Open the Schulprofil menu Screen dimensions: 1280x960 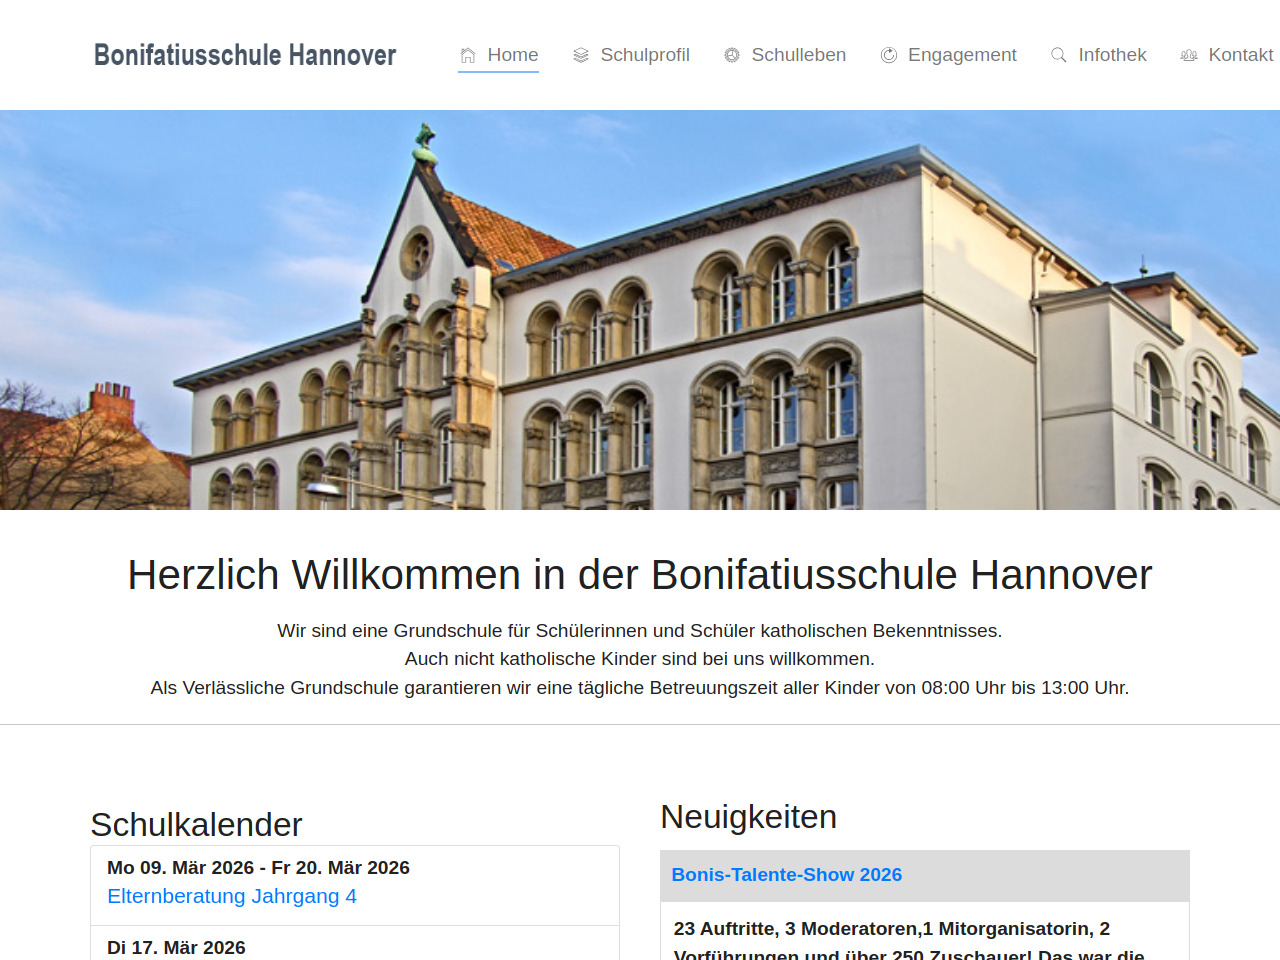click(x=644, y=55)
